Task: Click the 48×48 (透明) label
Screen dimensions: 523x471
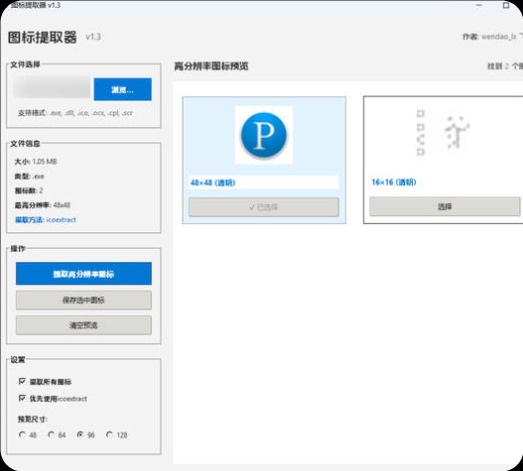Action: pyautogui.click(x=213, y=183)
